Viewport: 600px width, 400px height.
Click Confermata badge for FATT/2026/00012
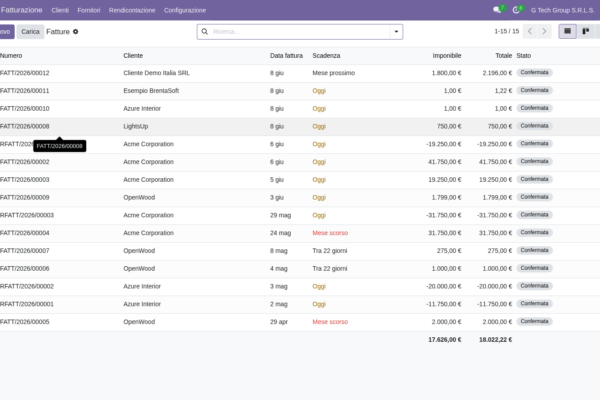point(534,73)
